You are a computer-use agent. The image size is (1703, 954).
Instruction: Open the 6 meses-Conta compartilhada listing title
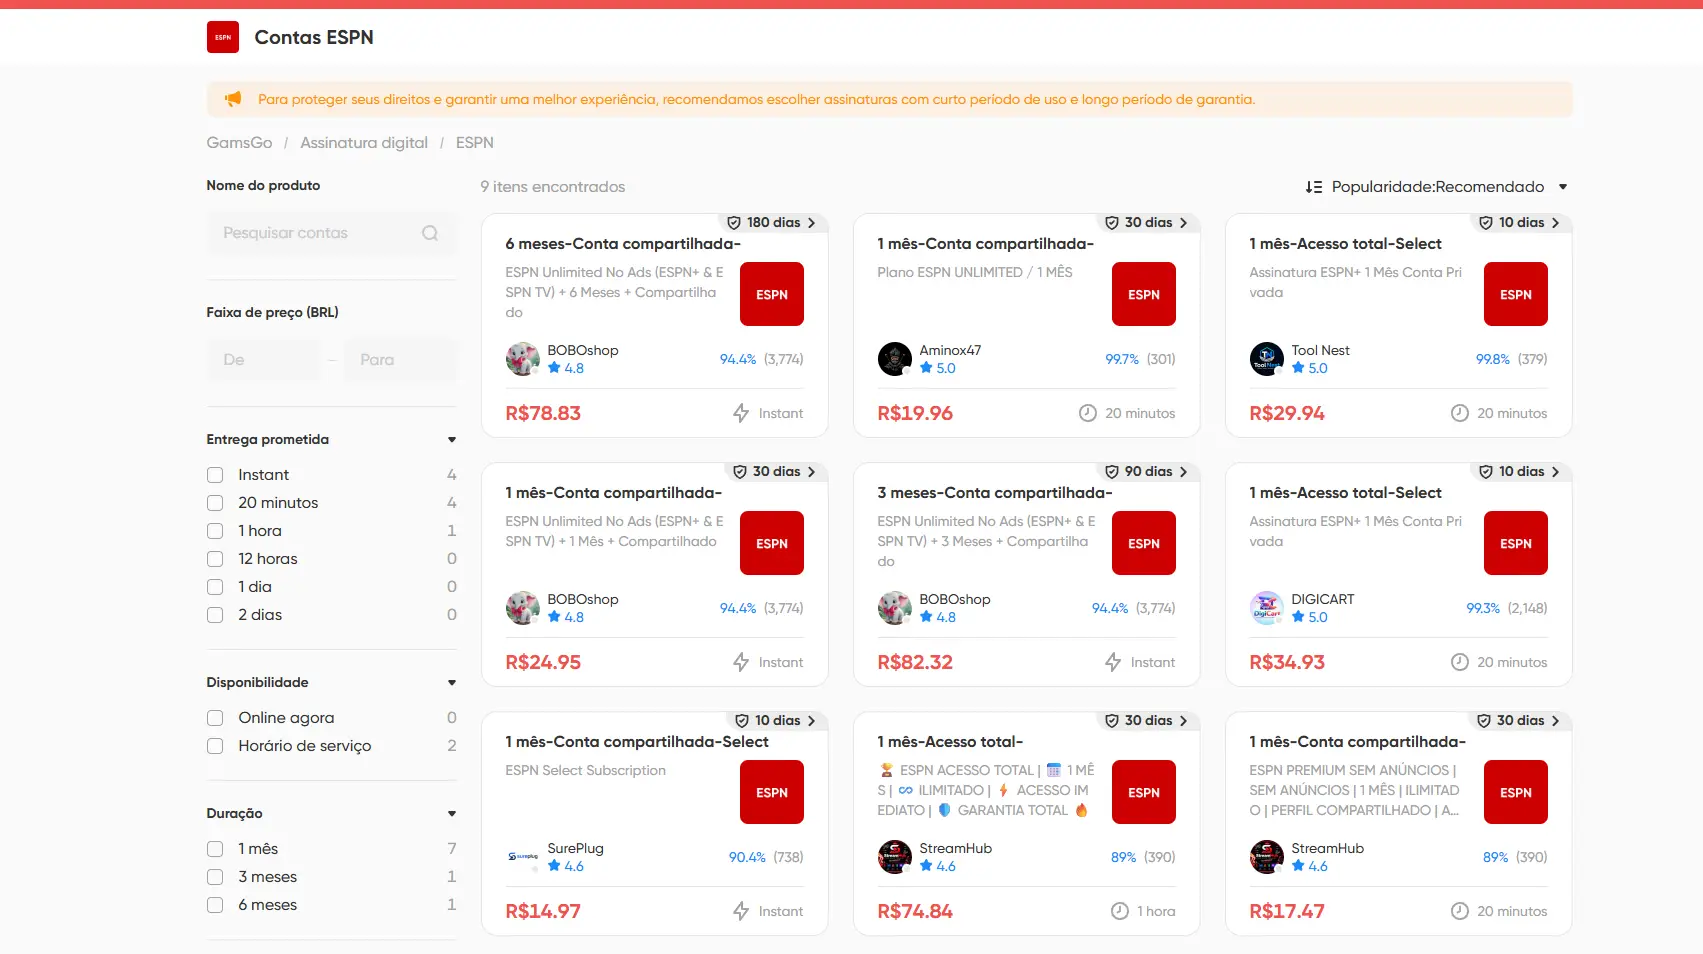tap(623, 244)
